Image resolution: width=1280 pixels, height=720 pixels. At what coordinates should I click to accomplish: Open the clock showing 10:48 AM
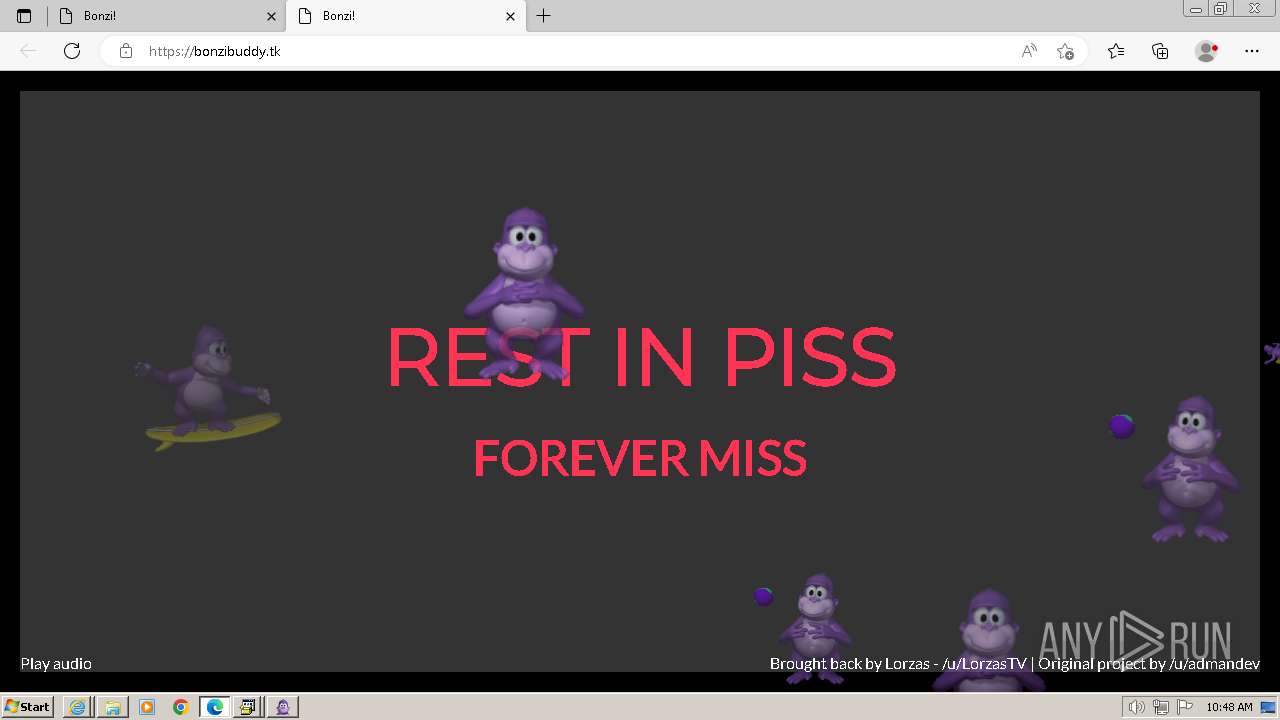coord(1229,707)
